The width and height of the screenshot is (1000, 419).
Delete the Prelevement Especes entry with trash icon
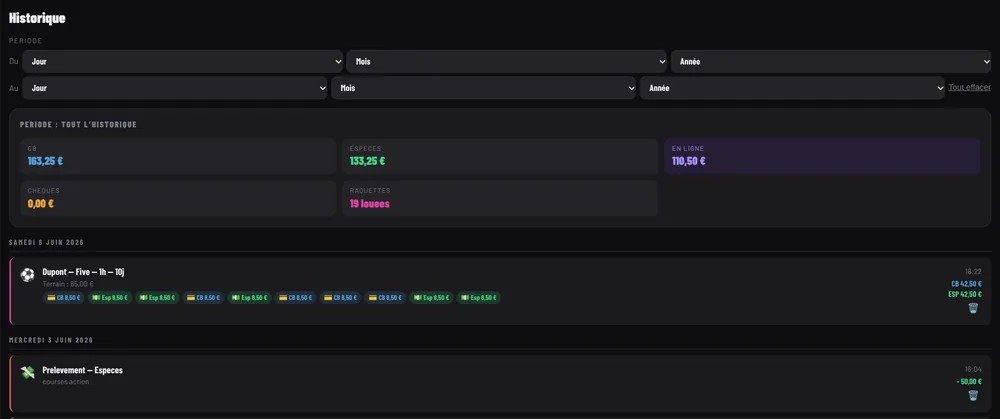click(973, 395)
